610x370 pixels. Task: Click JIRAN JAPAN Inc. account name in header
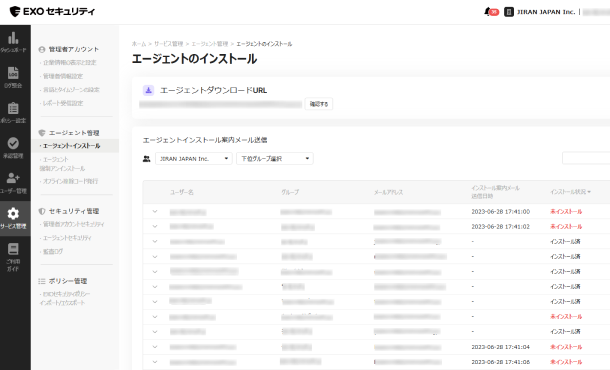(546, 12)
